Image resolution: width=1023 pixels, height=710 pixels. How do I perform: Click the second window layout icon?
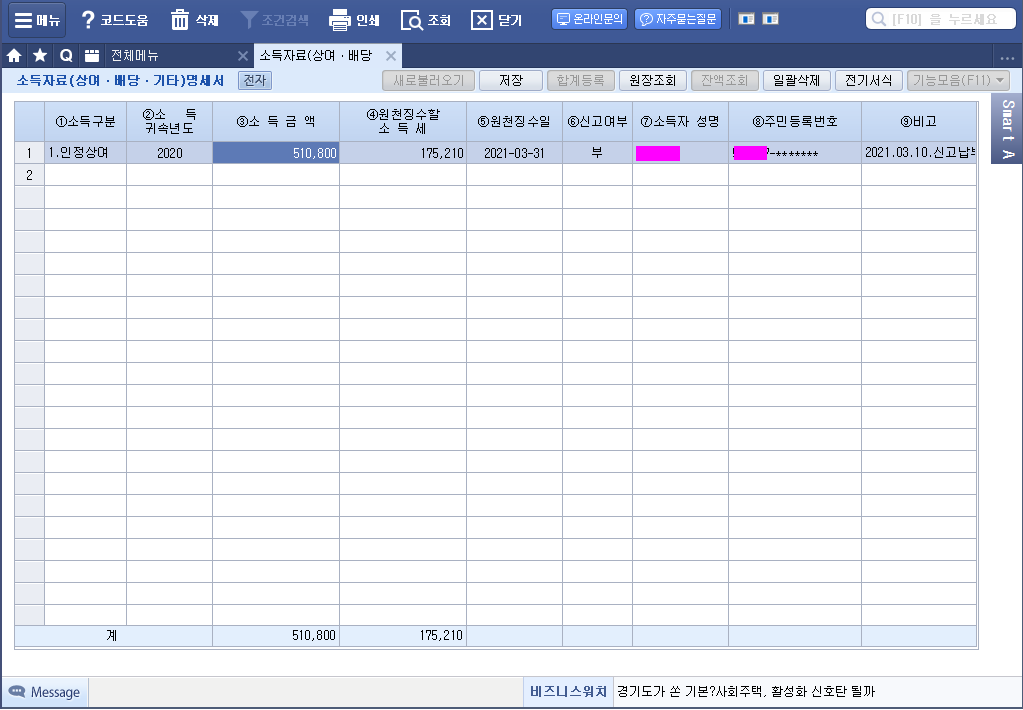click(771, 20)
